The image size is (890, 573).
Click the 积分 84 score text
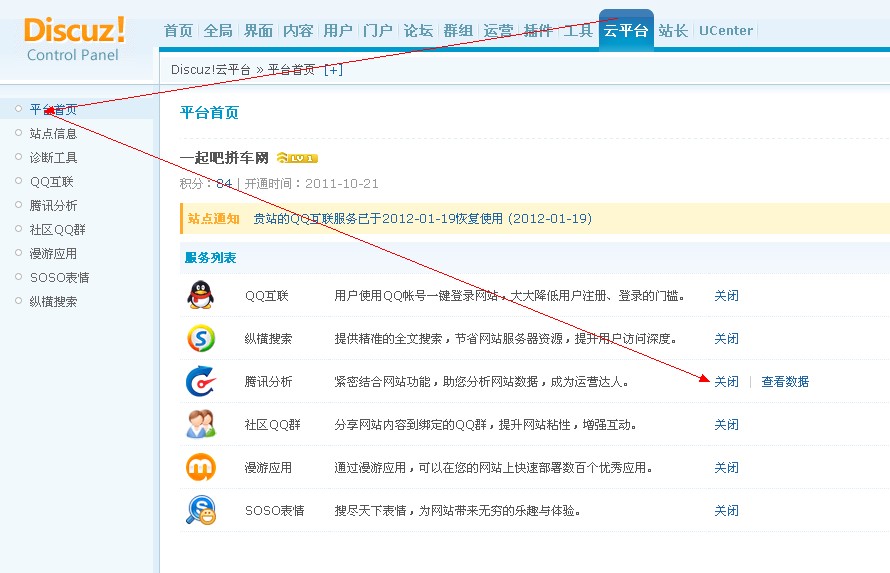click(x=206, y=184)
